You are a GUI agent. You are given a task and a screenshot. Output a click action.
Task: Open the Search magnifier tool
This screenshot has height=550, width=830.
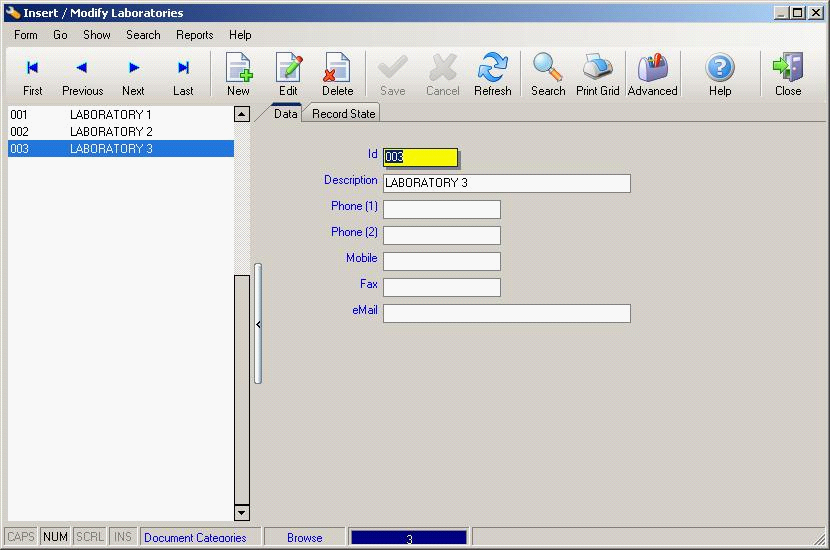(548, 75)
